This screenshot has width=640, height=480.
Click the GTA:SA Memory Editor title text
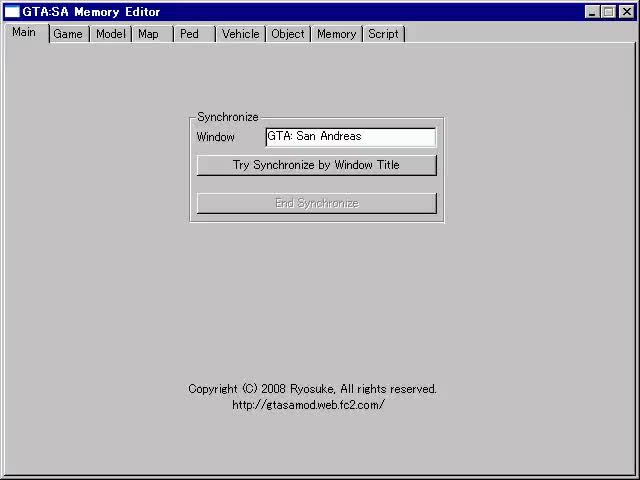tap(91, 12)
